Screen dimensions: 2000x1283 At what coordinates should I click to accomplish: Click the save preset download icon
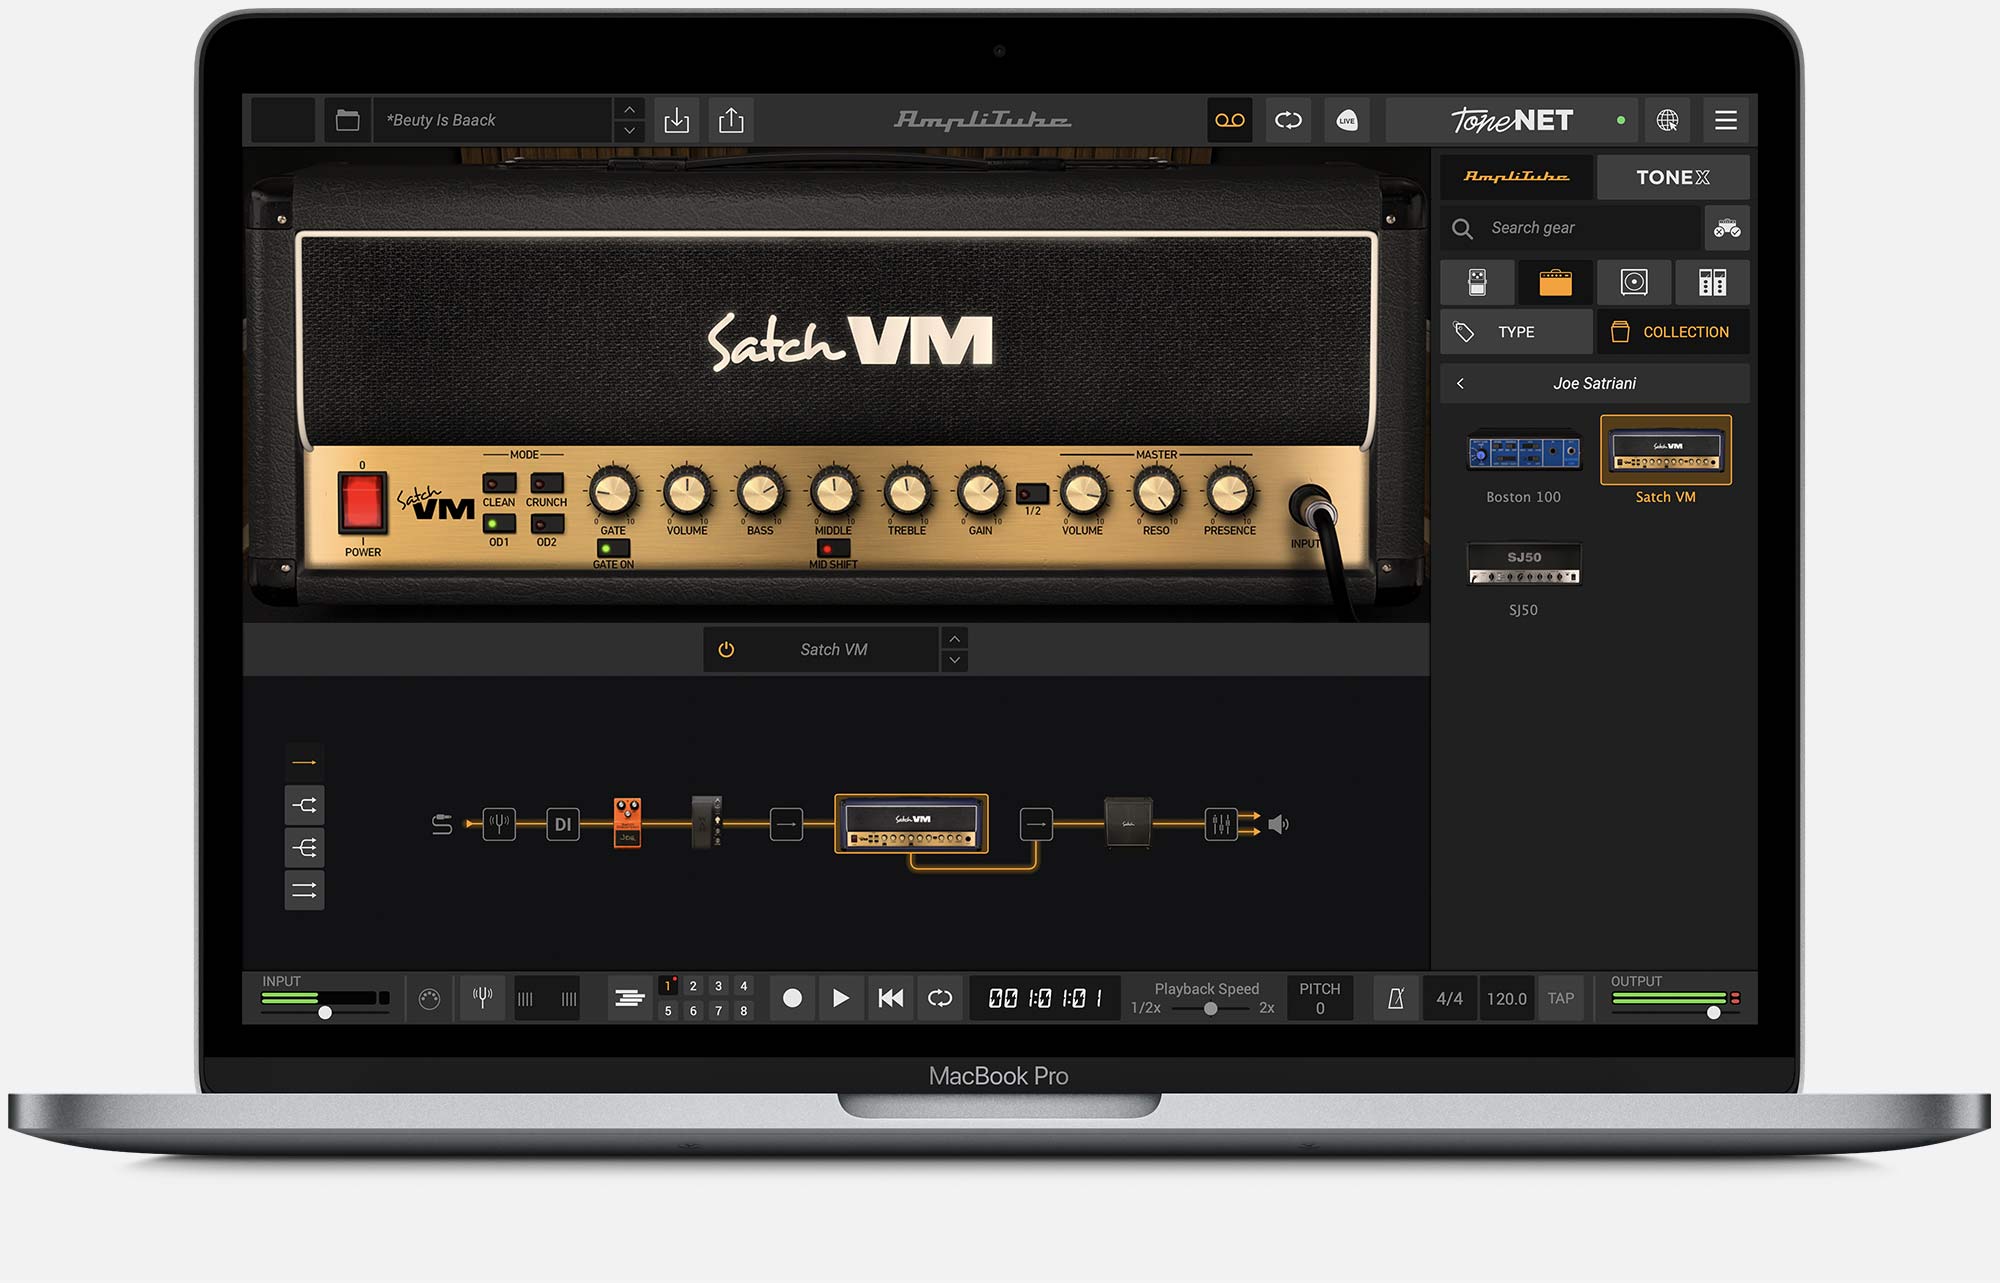[x=677, y=120]
